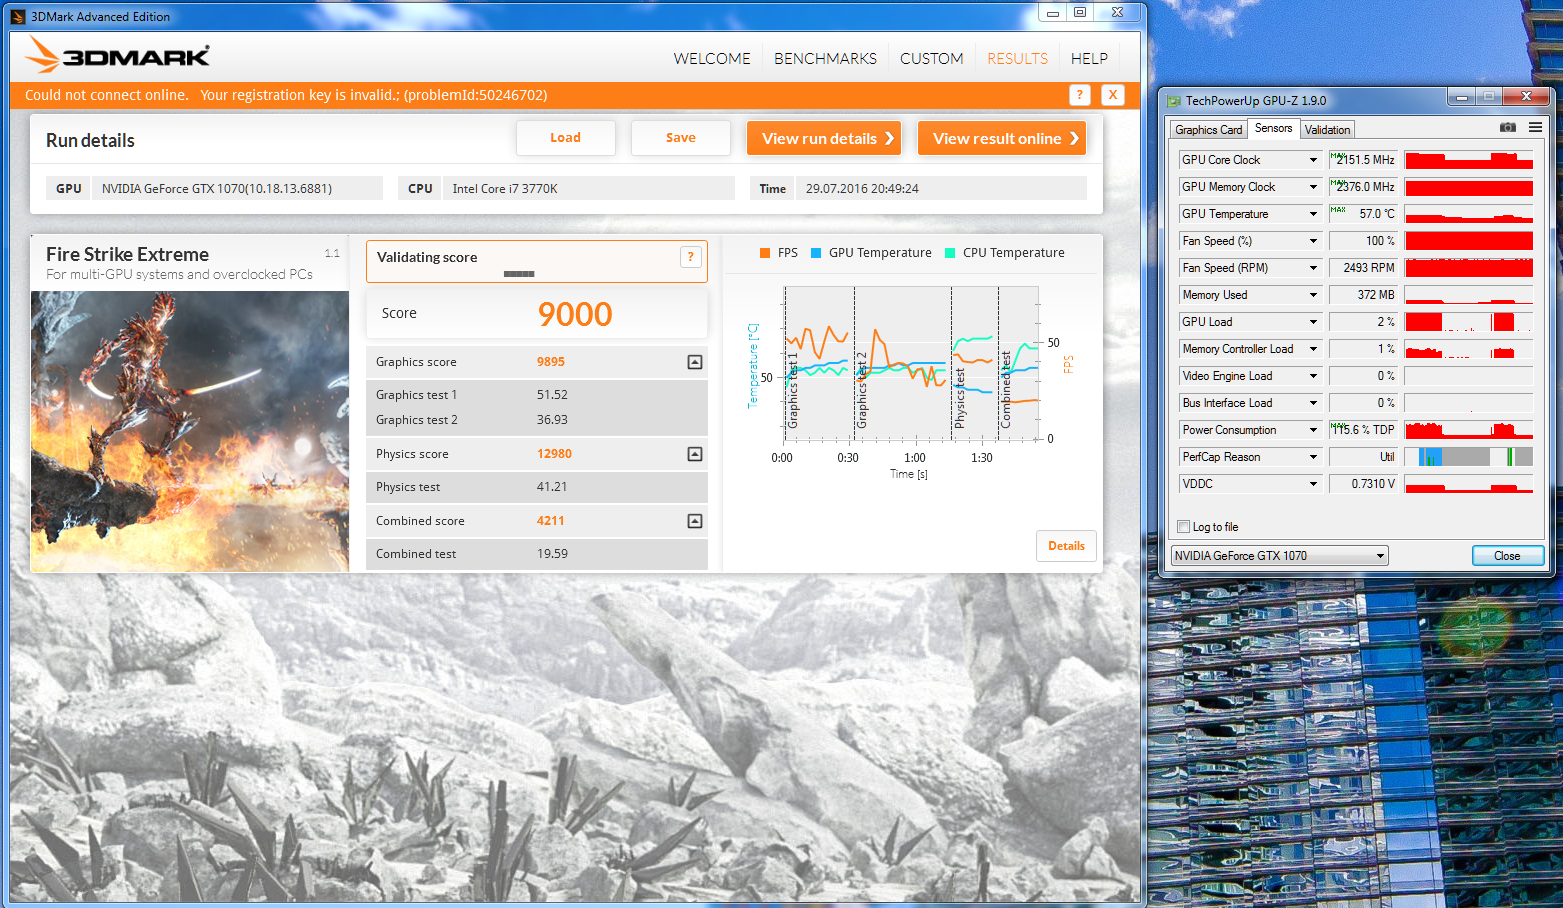Dismiss the orange registration key warning banner
Screen dimensions: 1563x908
1113,95
